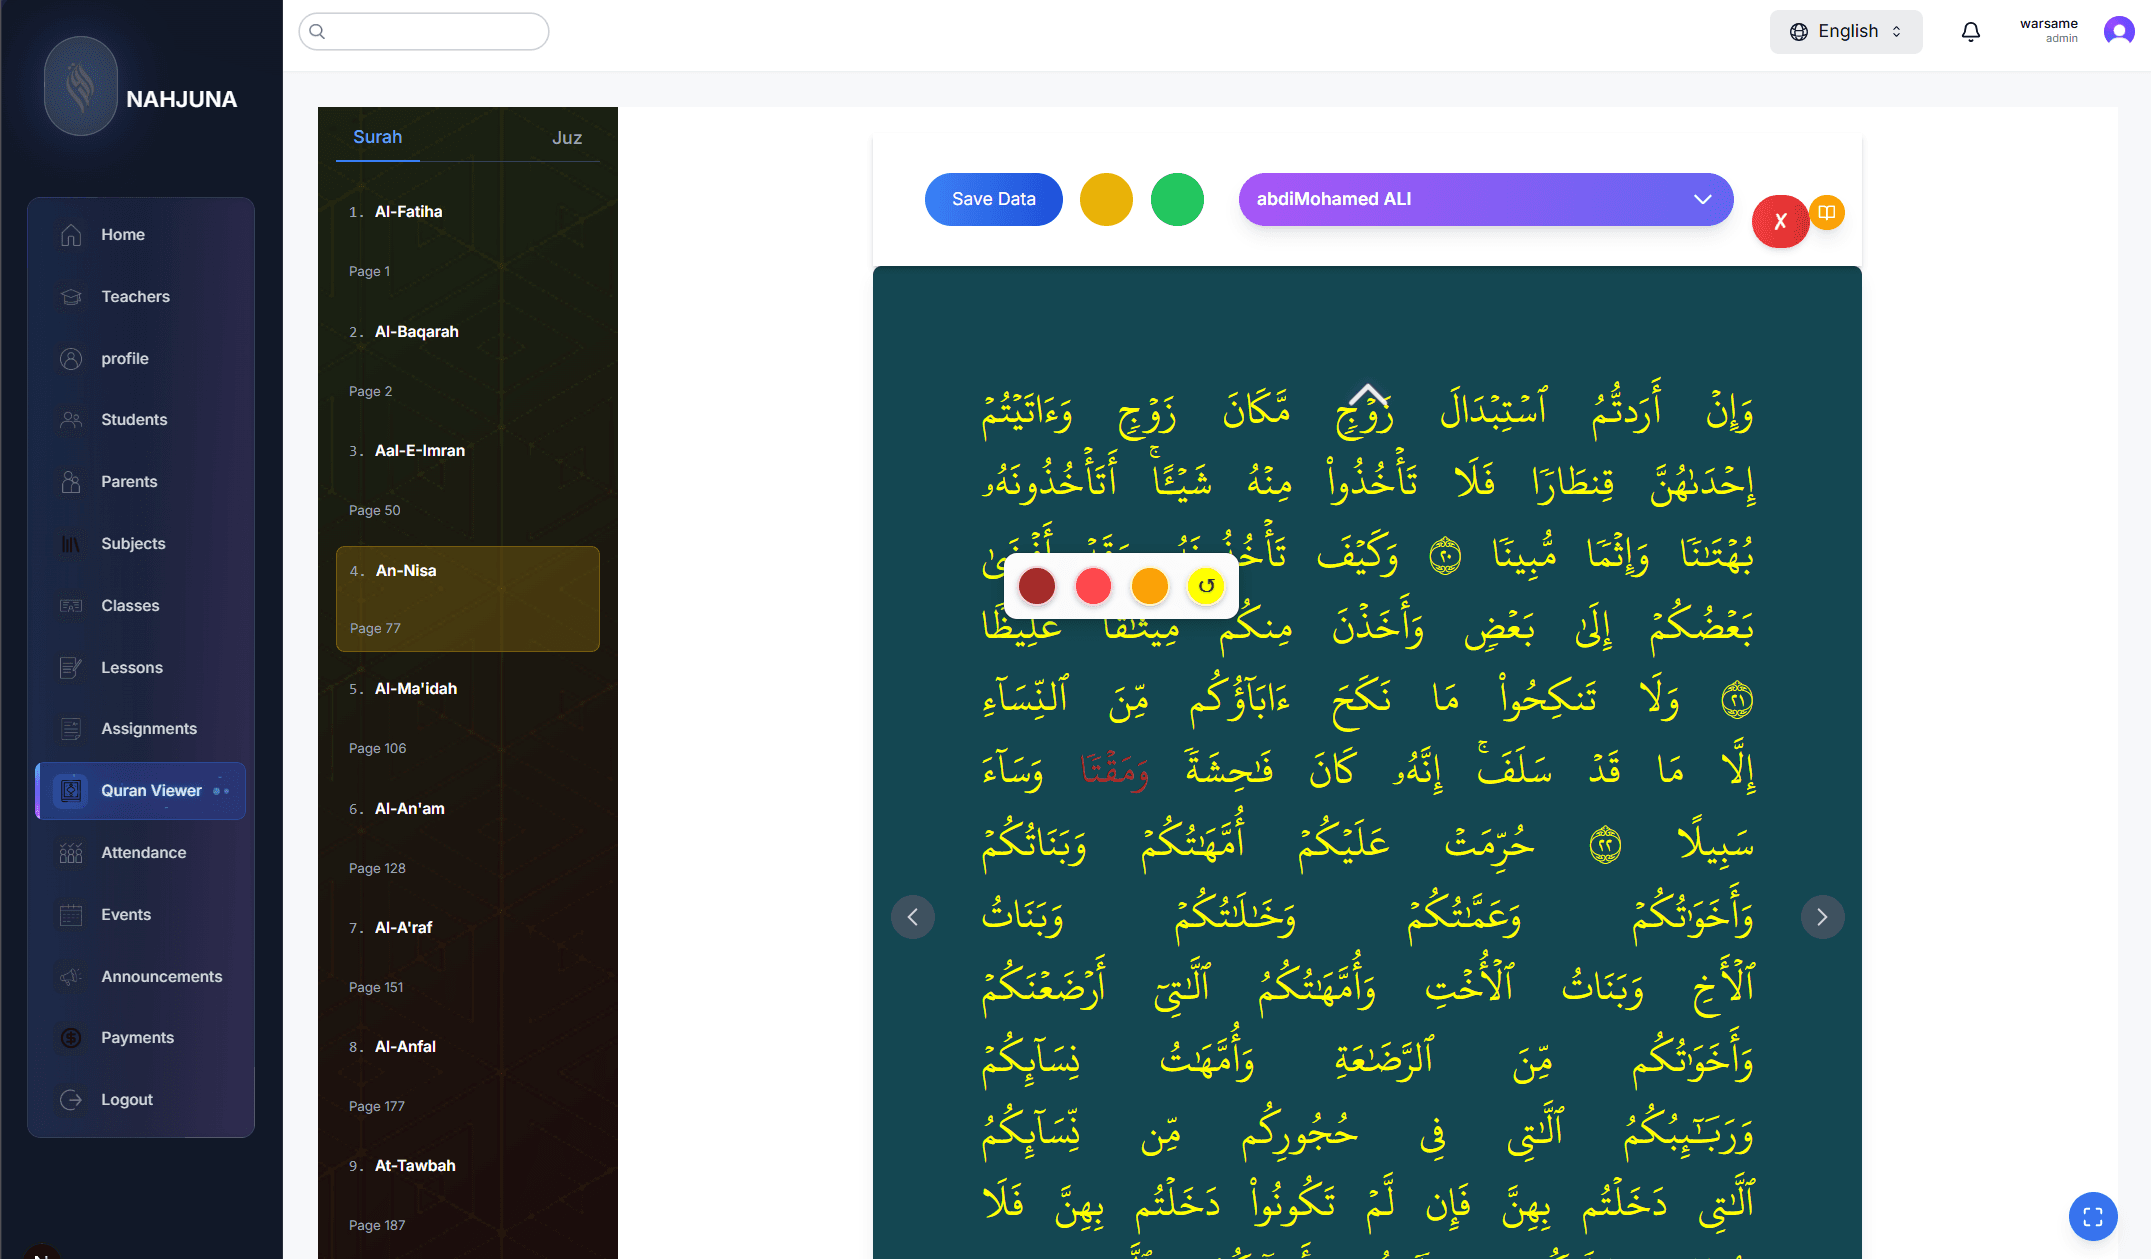Click the Lessons pencil icon

point(71,668)
